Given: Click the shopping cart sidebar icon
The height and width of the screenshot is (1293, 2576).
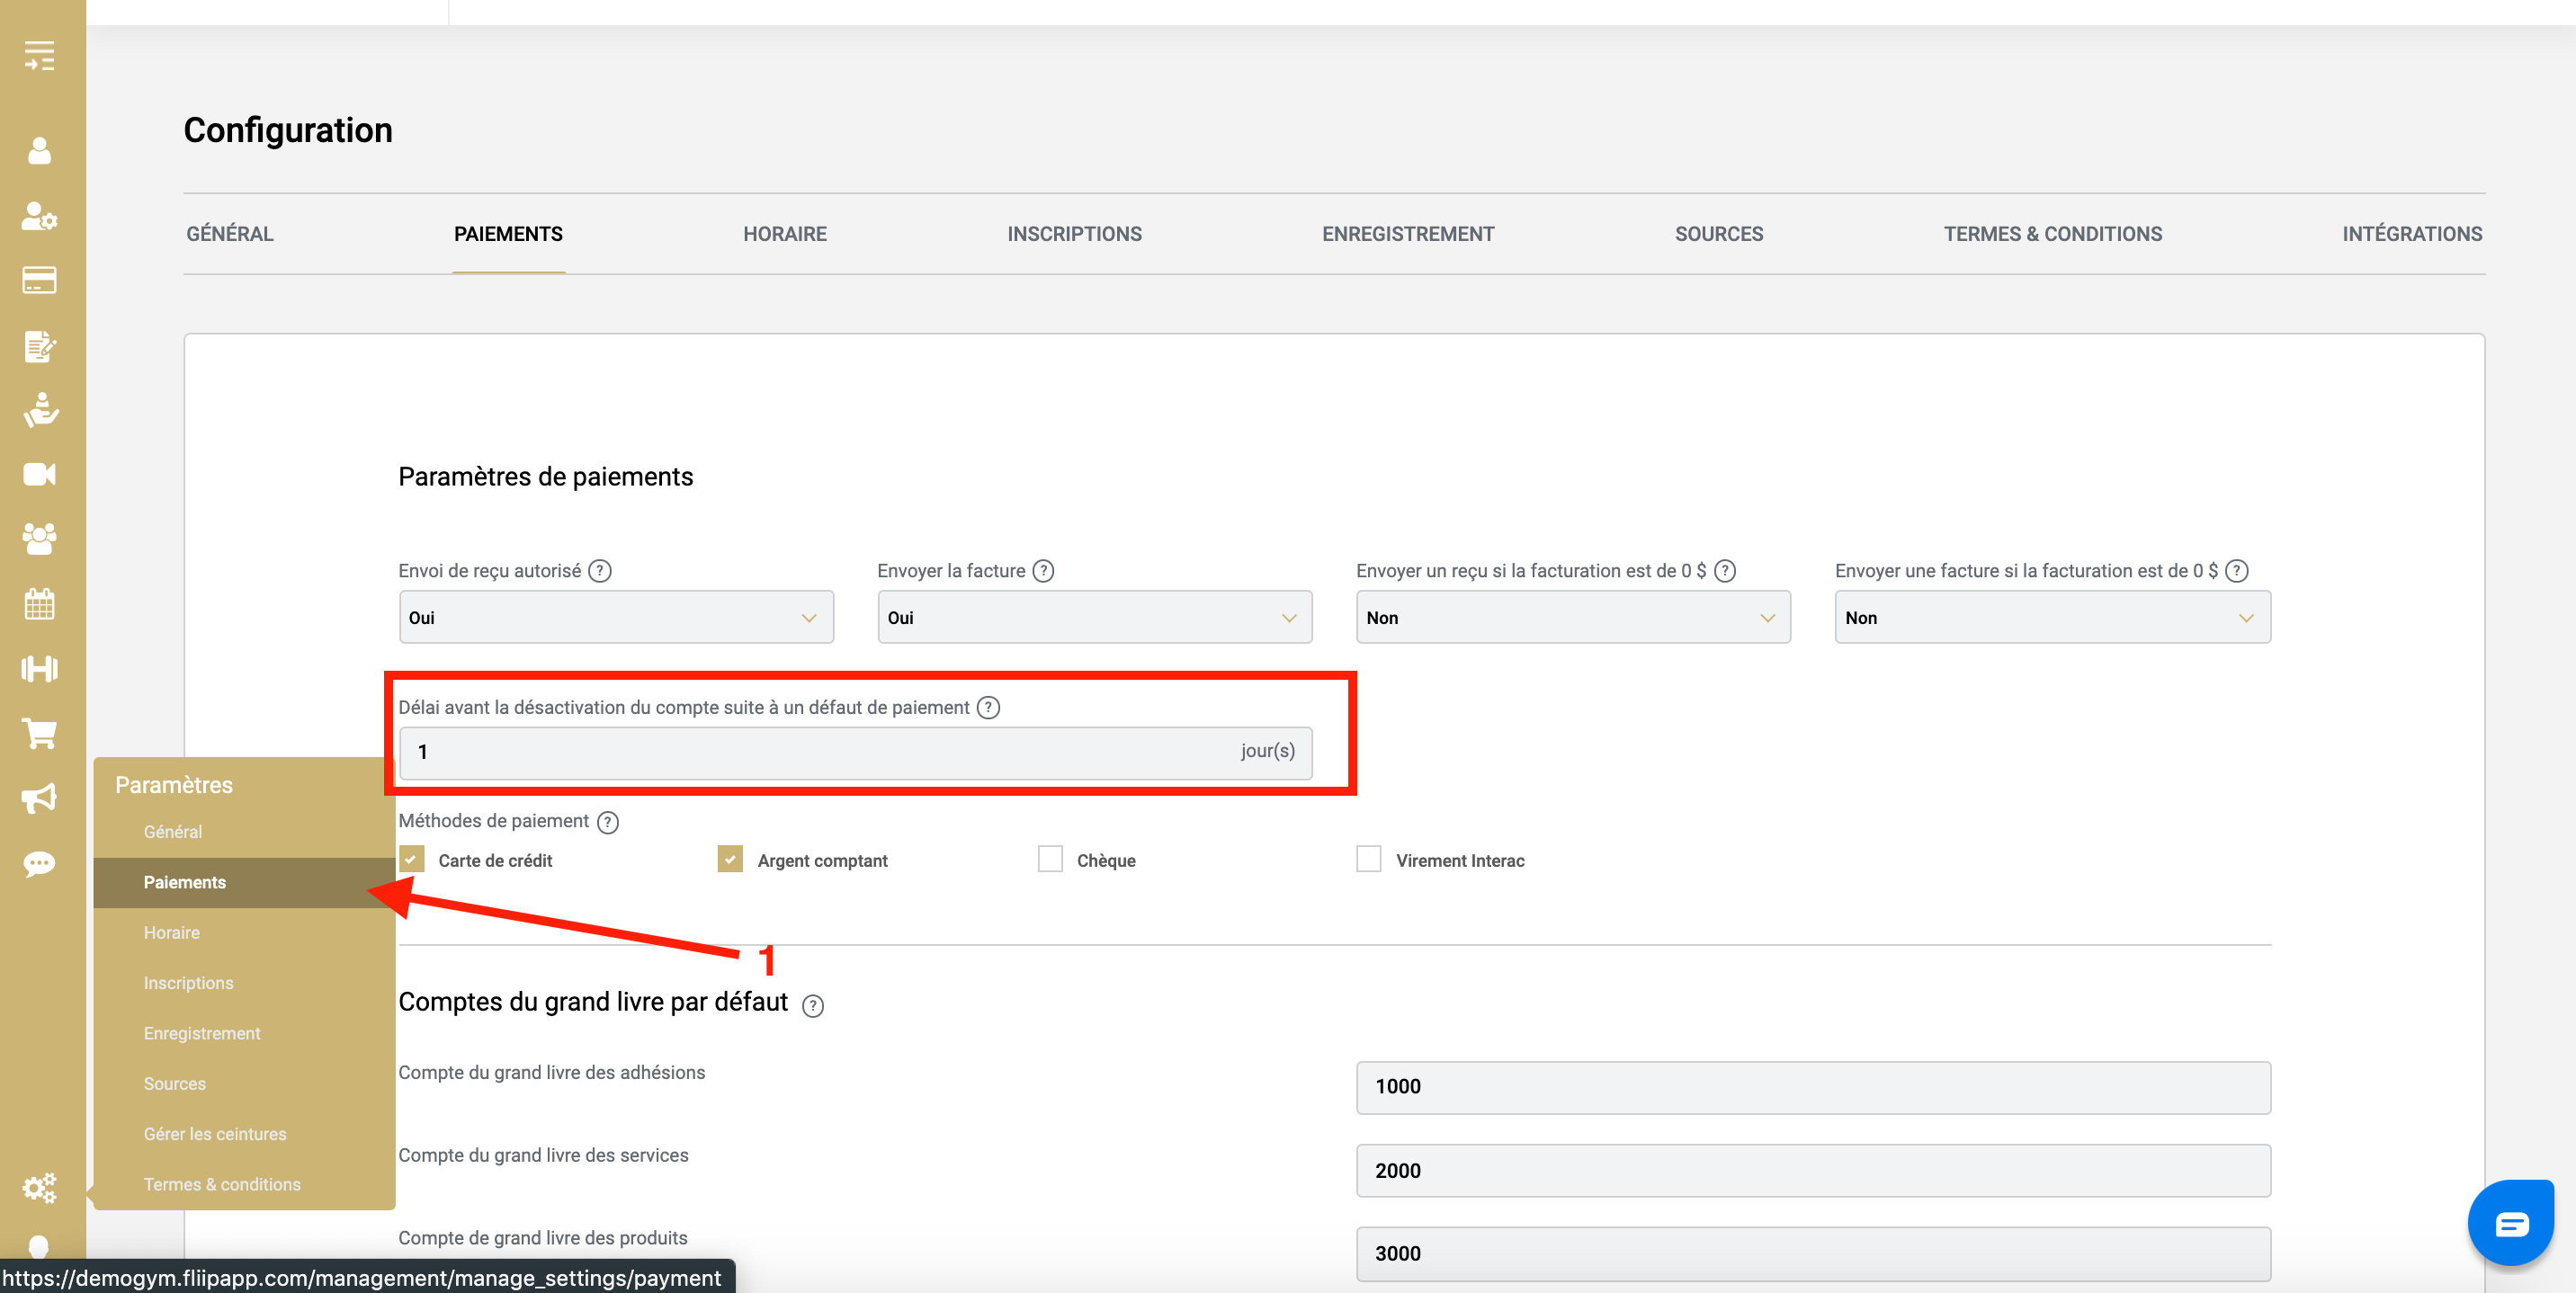Looking at the screenshot, I should click(40, 734).
